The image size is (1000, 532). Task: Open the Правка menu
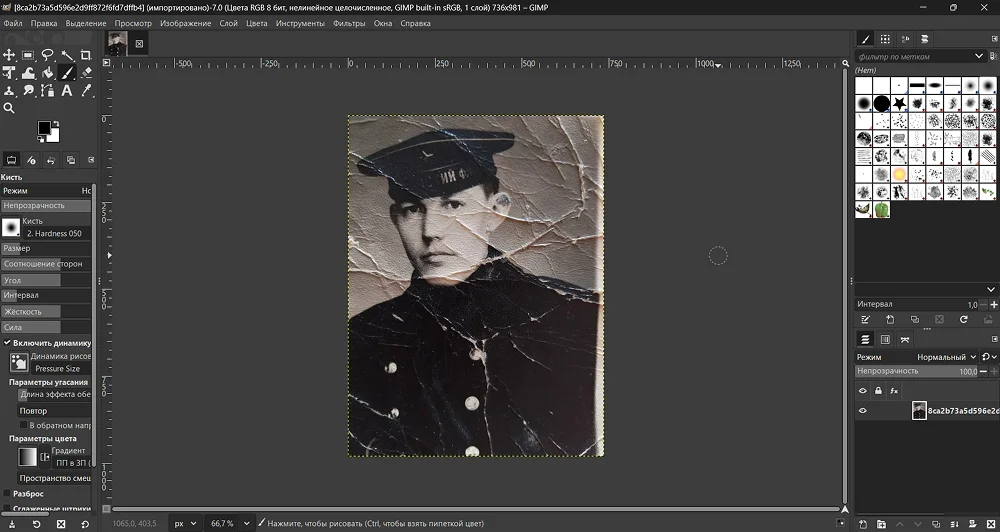(x=44, y=23)
